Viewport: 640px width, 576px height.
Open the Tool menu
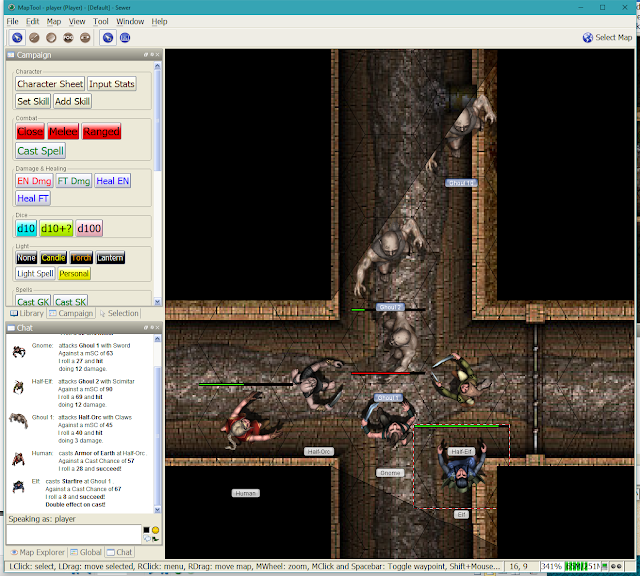tap(100, 21)
